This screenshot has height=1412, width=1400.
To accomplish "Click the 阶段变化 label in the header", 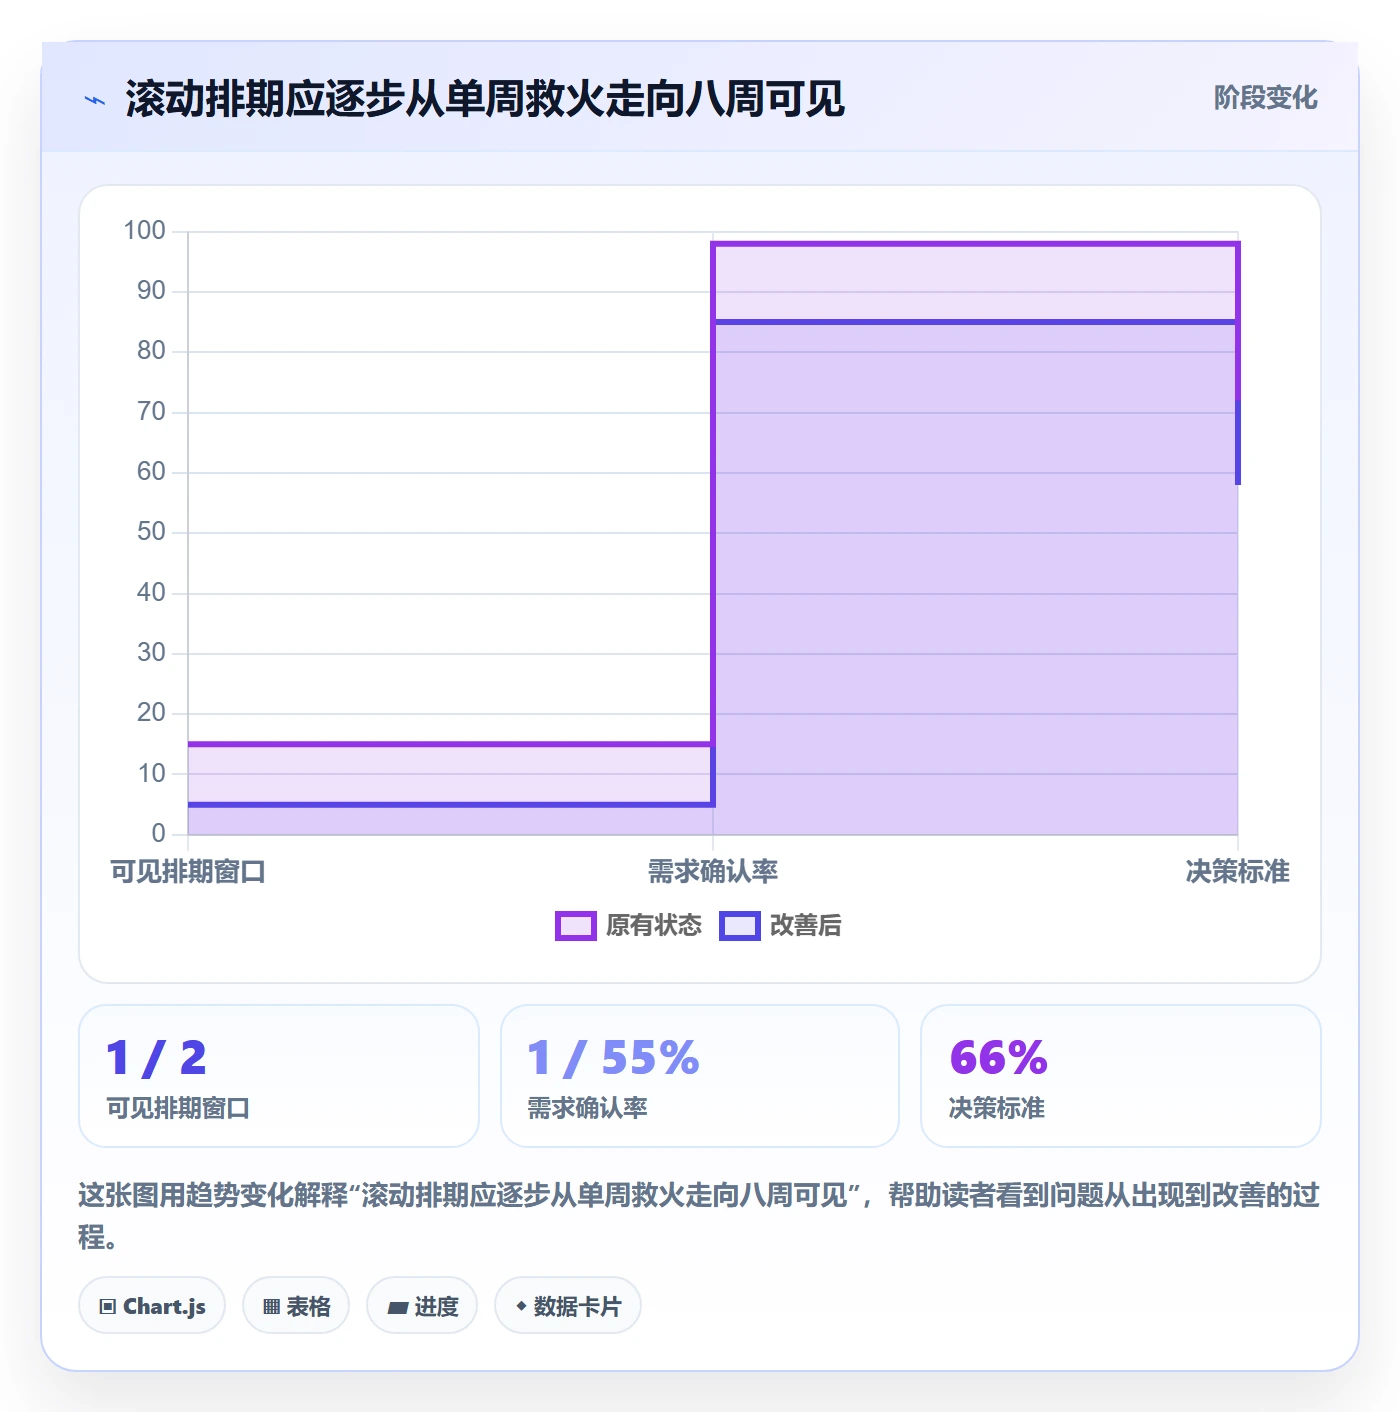I will tap(1265, 98).
